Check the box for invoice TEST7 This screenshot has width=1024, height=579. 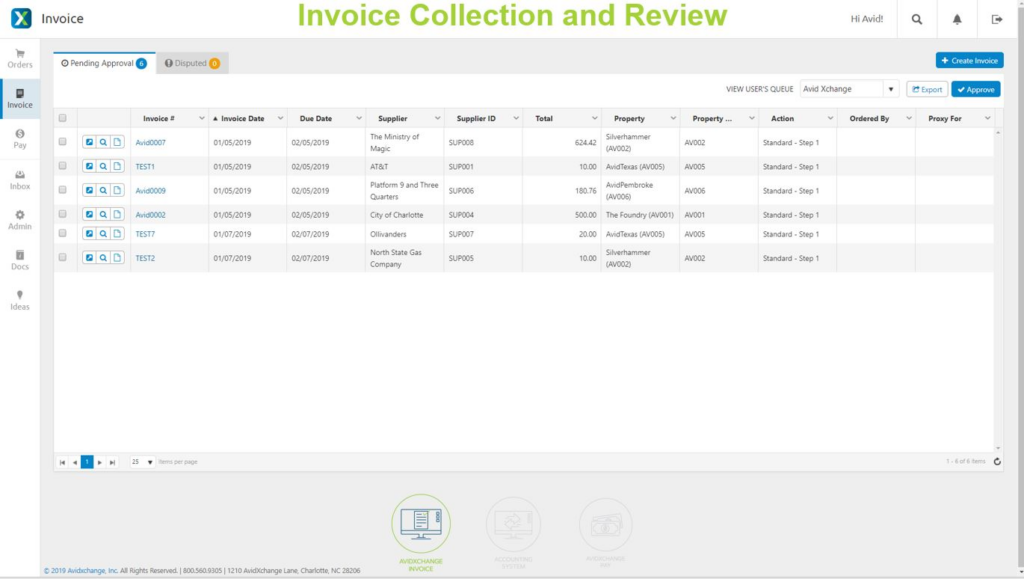point(63,233)
